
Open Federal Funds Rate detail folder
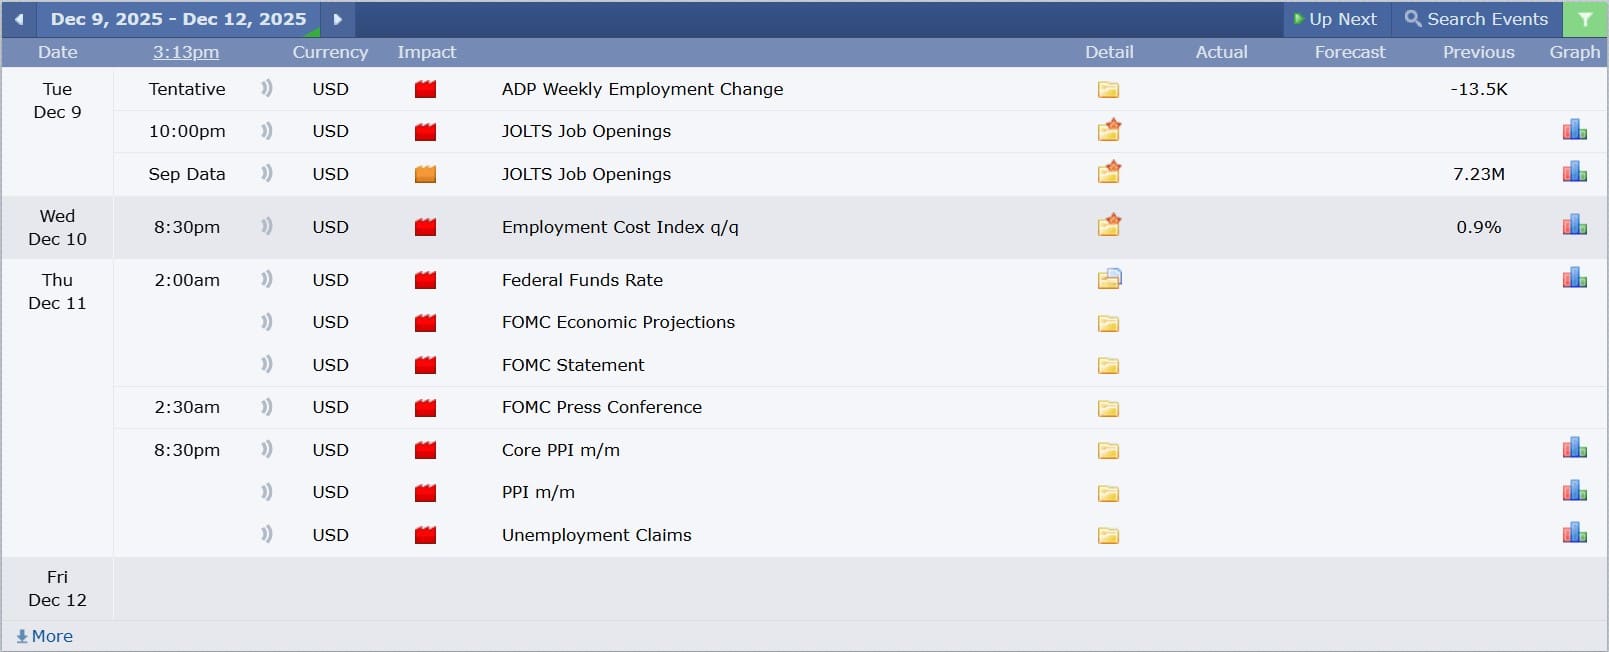(1108, 280)
